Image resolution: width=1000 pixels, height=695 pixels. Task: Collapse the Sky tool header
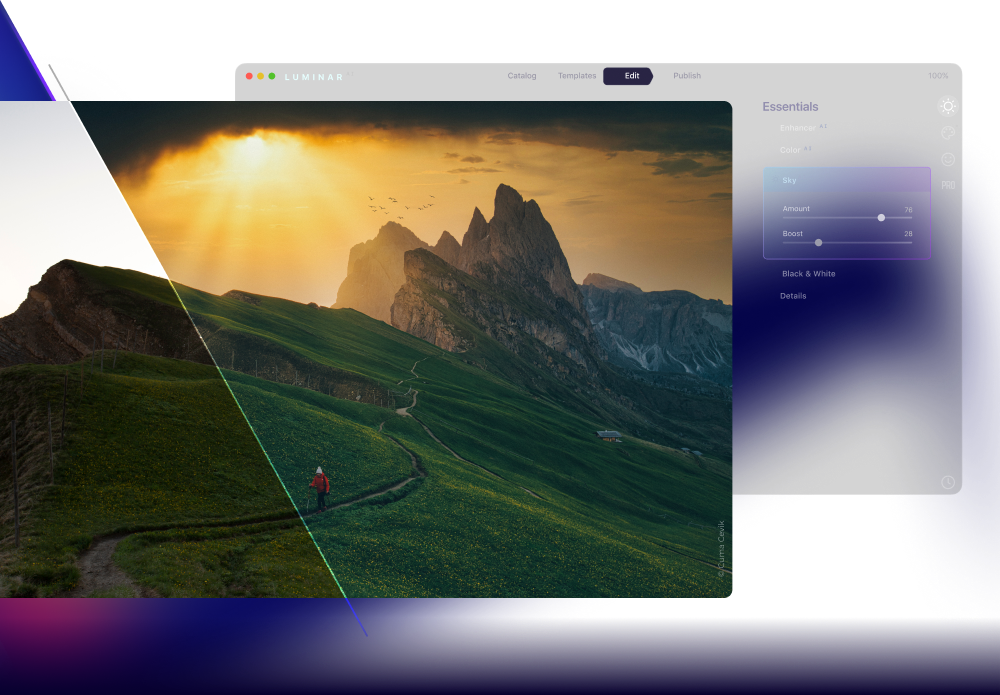(x=847, y=180)
